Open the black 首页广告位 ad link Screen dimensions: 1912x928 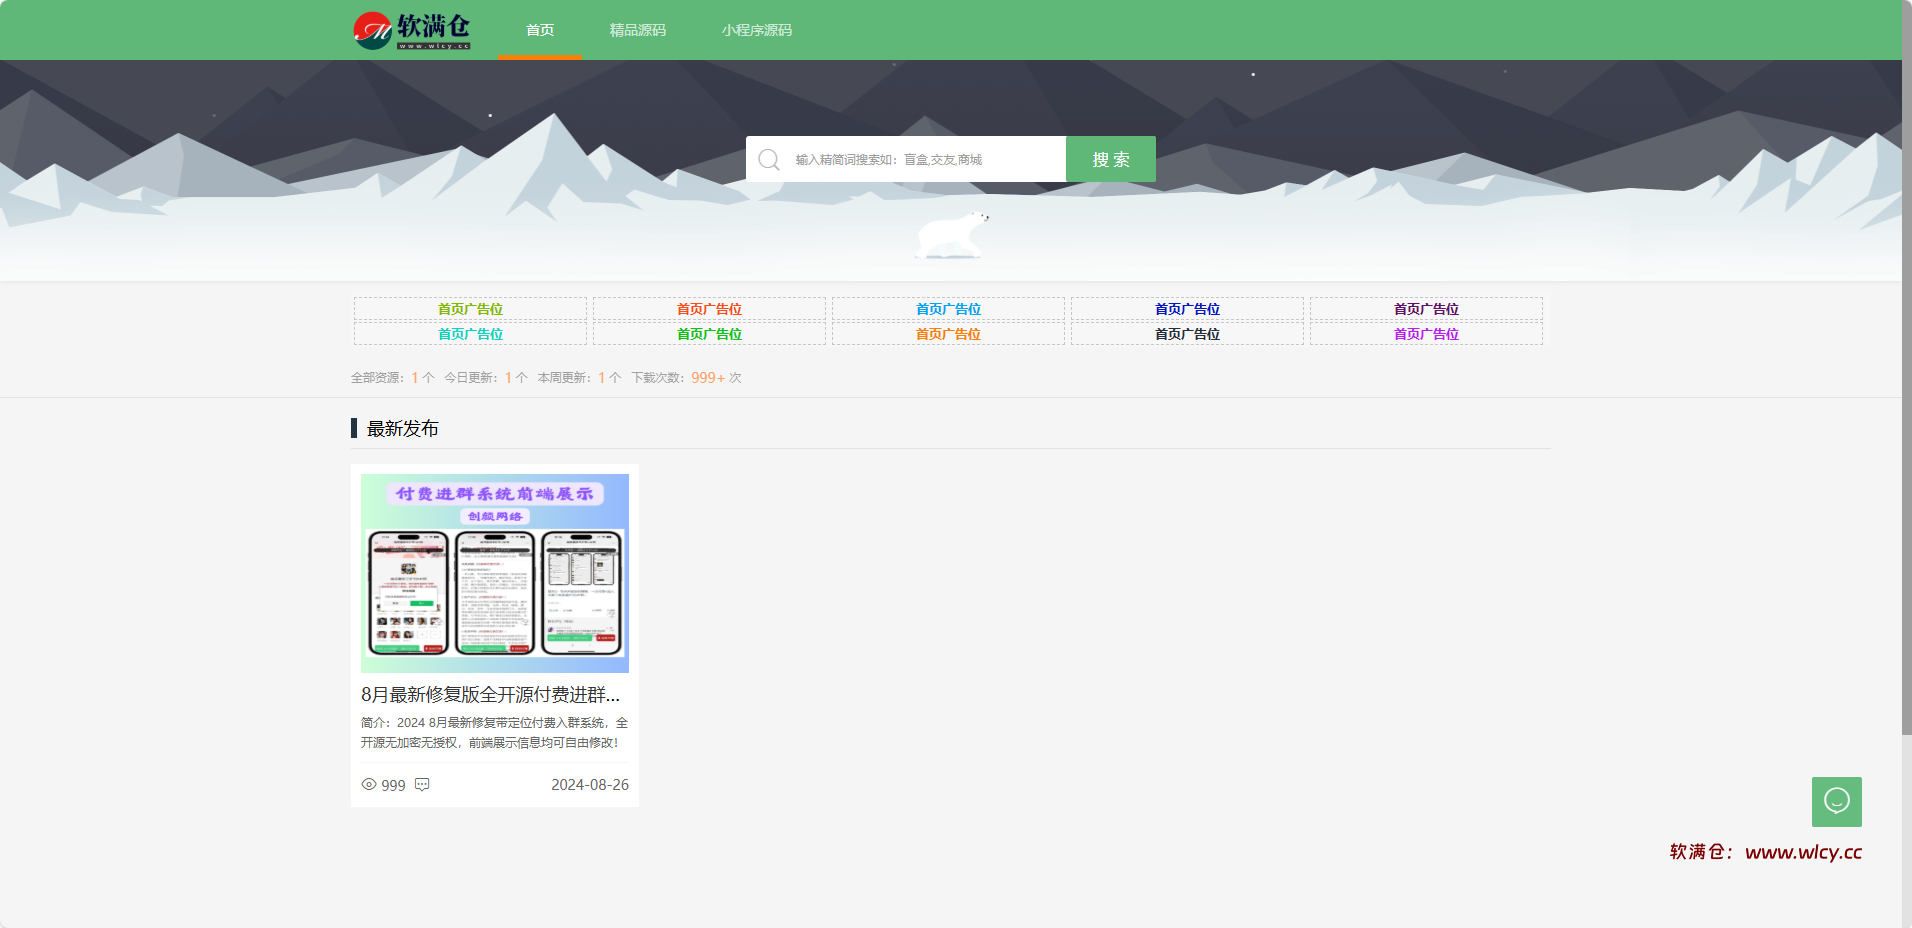[x=1187, y=334]
